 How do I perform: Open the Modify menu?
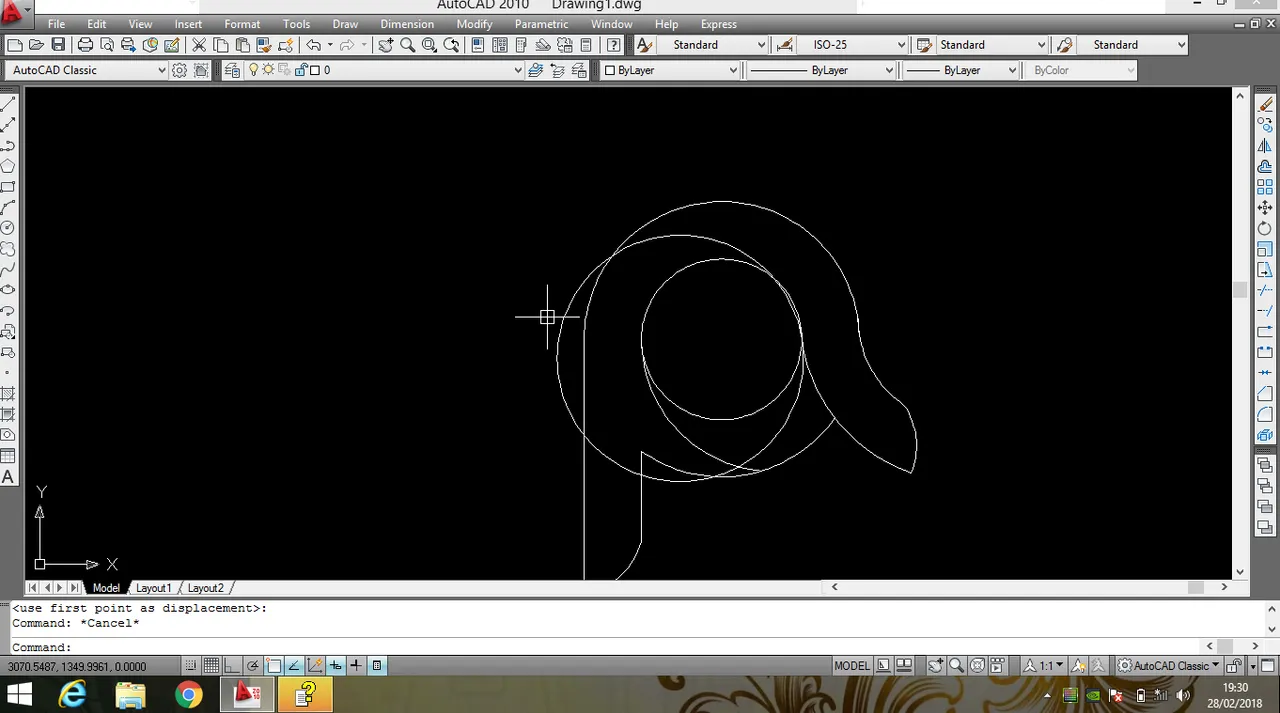(474, 24)
